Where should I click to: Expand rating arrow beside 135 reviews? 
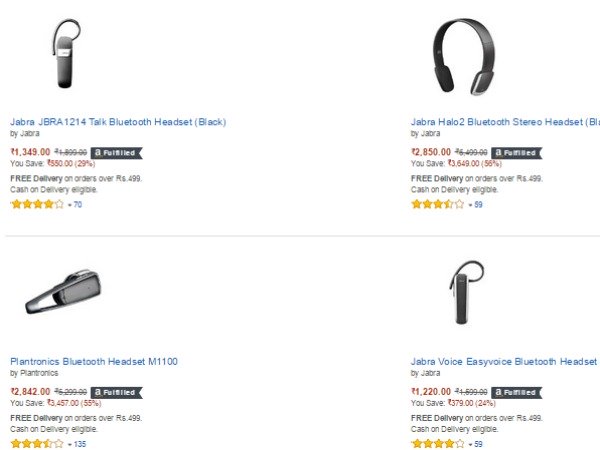69,444
